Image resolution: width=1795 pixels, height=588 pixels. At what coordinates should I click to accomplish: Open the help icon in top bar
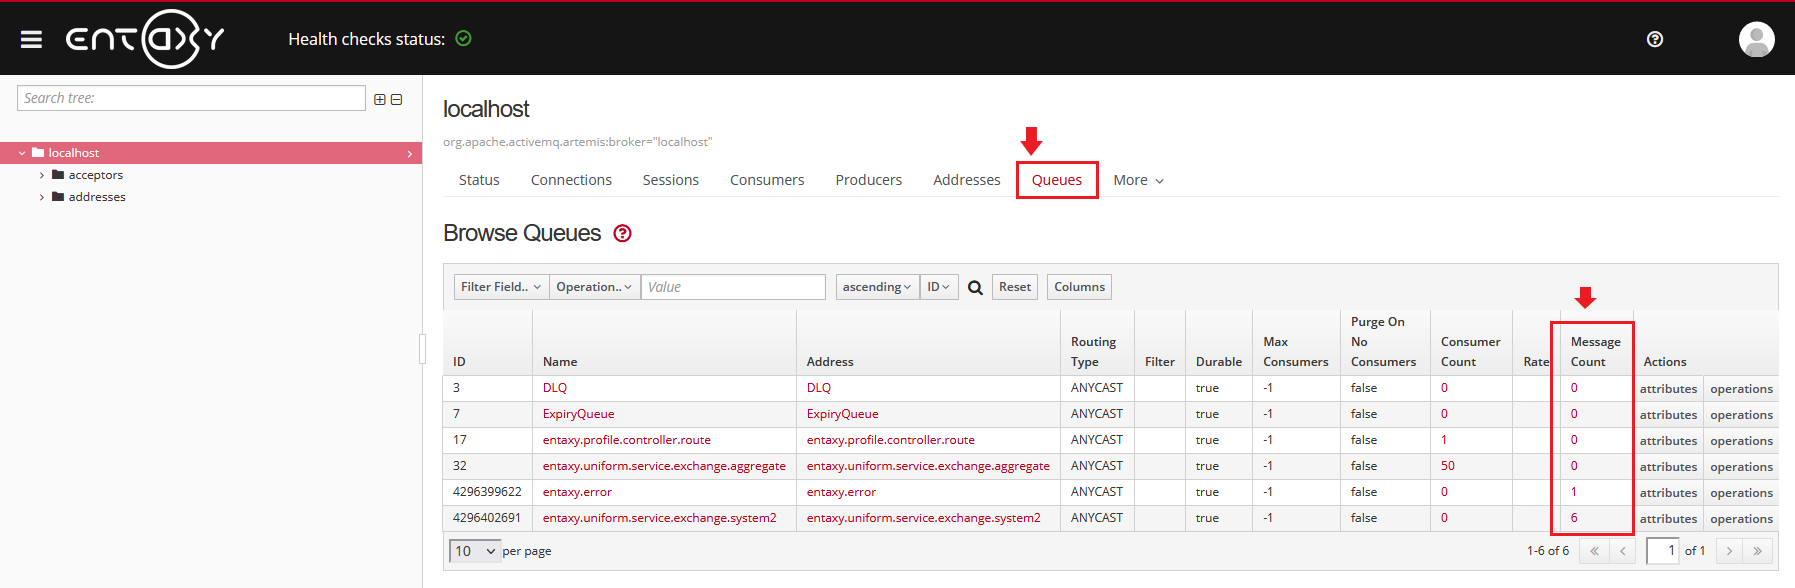click(1654, 39)
